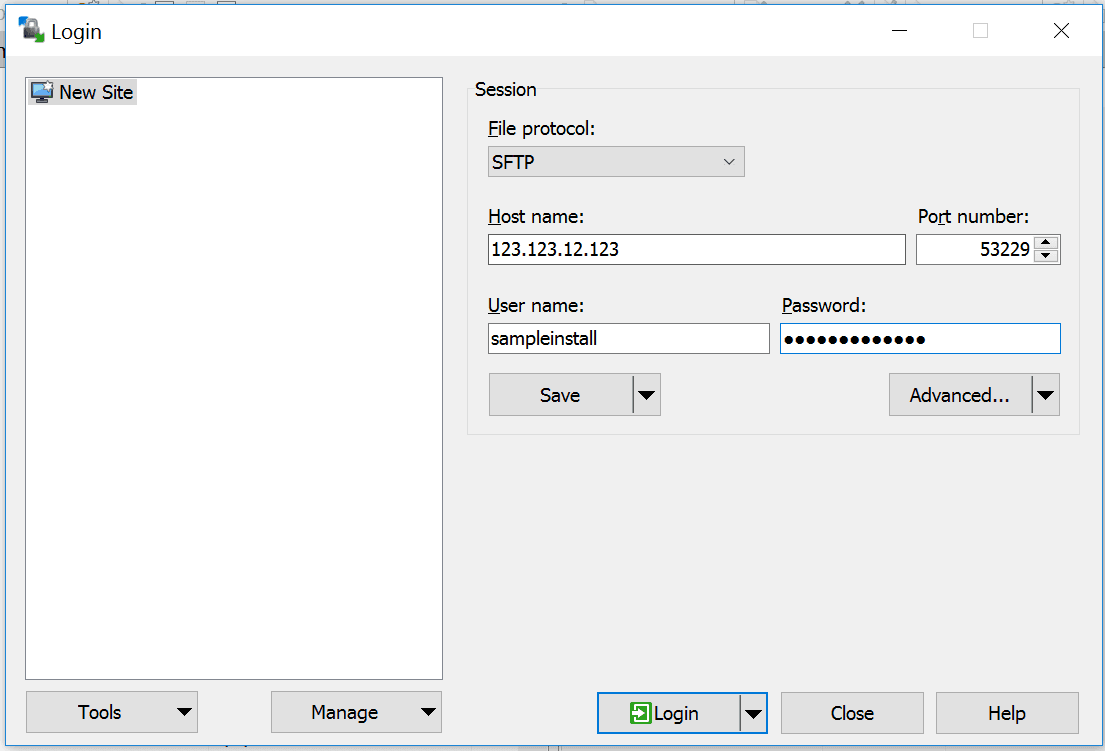Click the Help button

pyautogui.click(x=1007, y=713)
